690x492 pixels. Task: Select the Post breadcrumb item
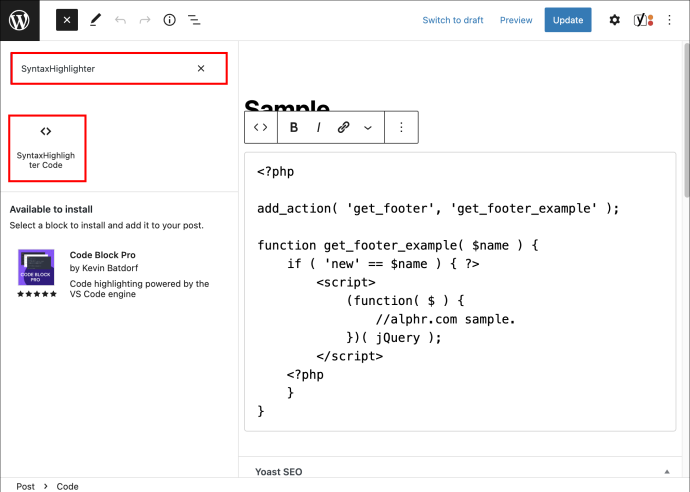[26, 486]
